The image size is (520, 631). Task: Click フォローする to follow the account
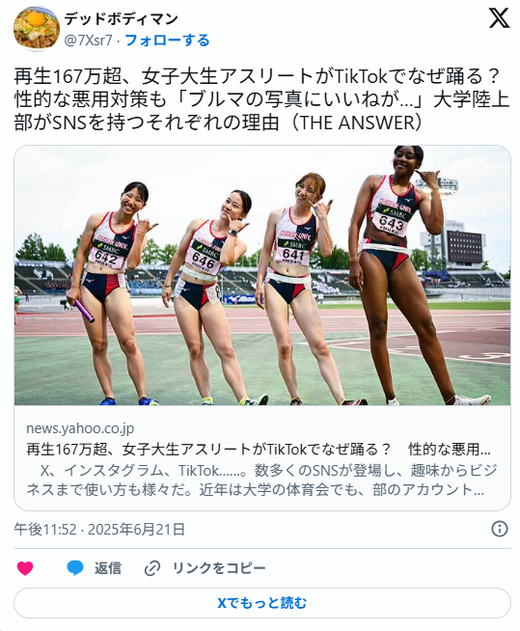pyautogui.click(x=167, y=40)
